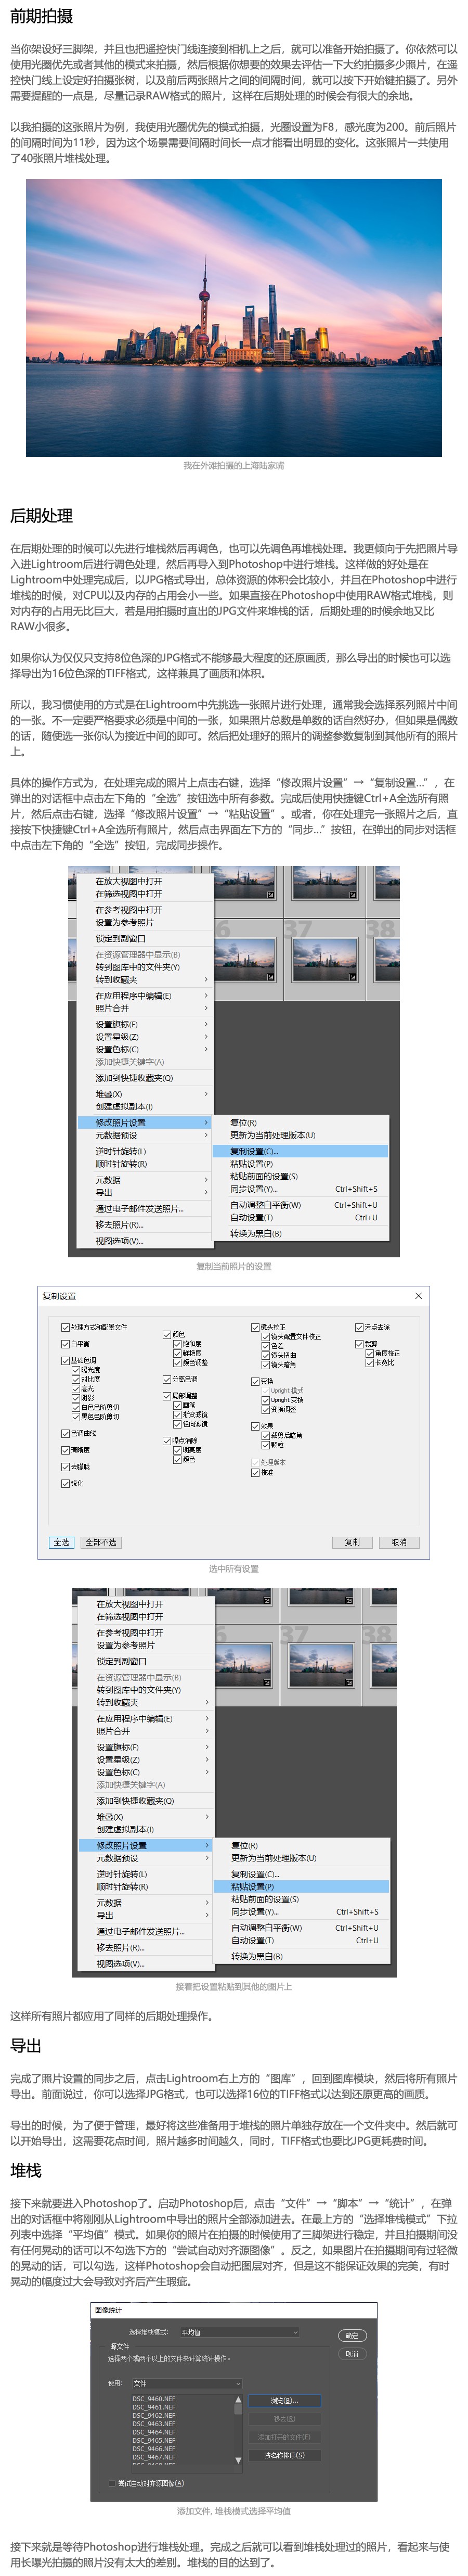Expand 设置星级 submenu in menu with 粘贴设置 highlighted
The image size is (468, 2576).
pyautogui.click(x=146, y=1759)
